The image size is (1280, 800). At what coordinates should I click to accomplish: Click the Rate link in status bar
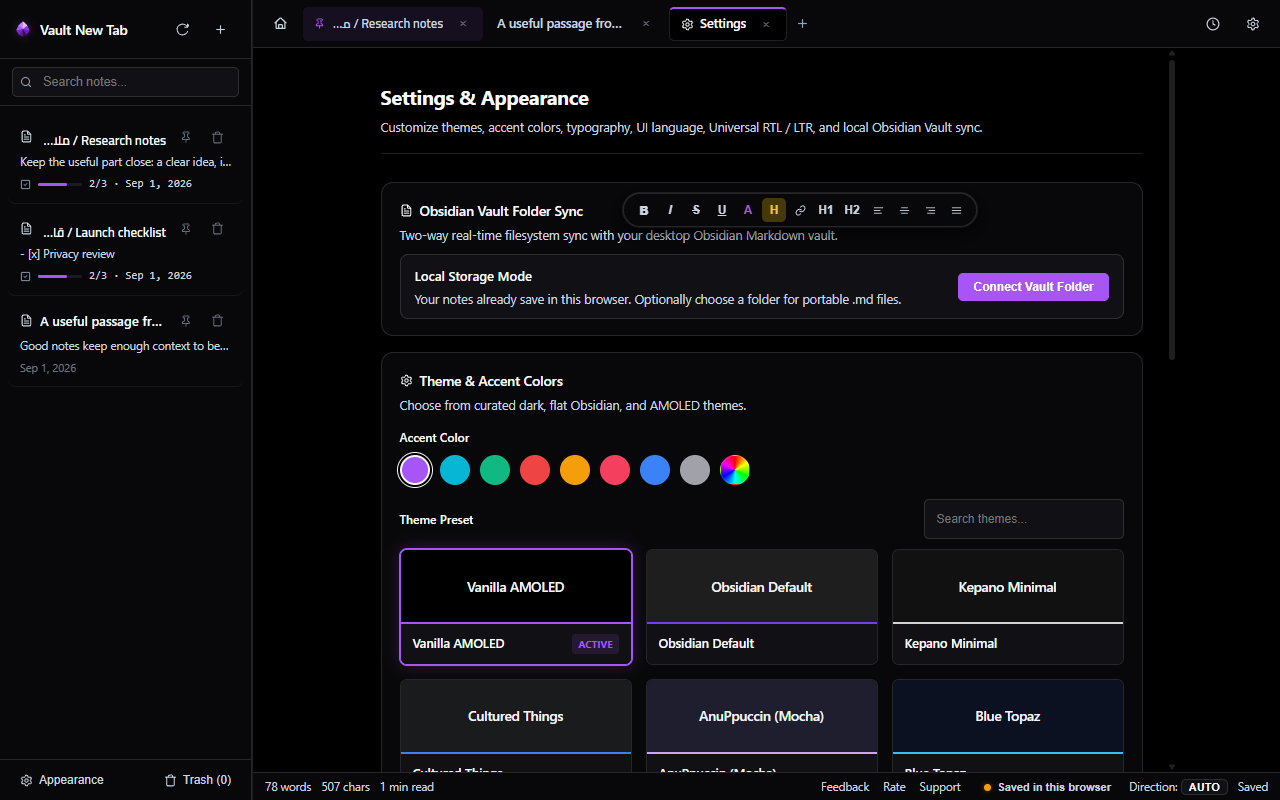[x=894, y=787]
